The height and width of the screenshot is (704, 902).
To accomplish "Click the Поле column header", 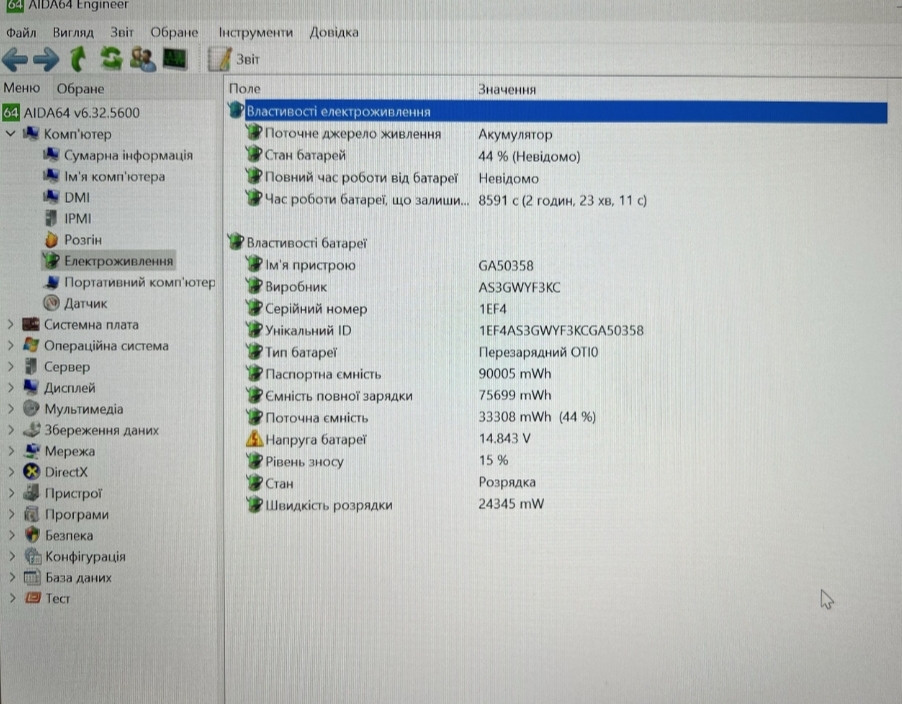I will coord(245,89).
